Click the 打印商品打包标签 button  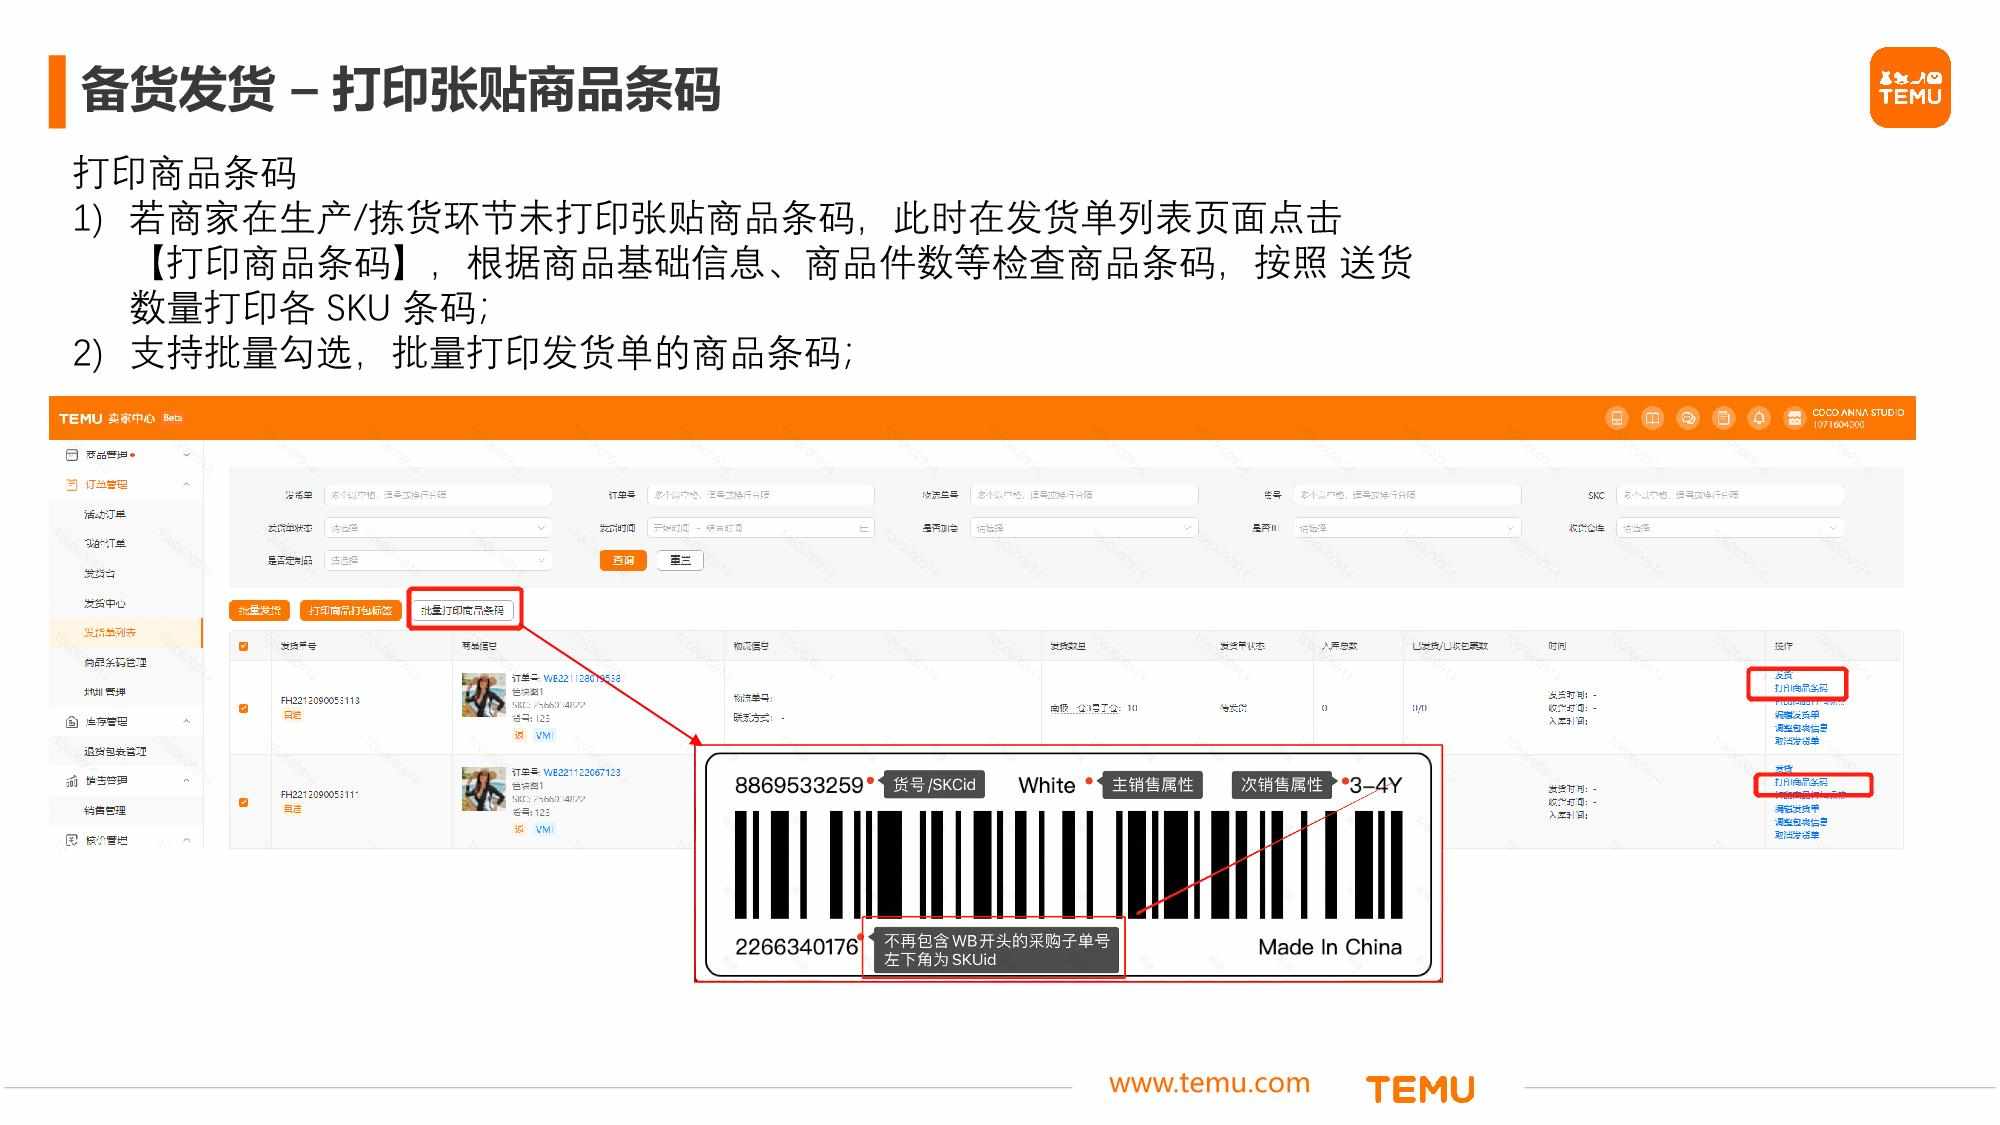[350, 610]
